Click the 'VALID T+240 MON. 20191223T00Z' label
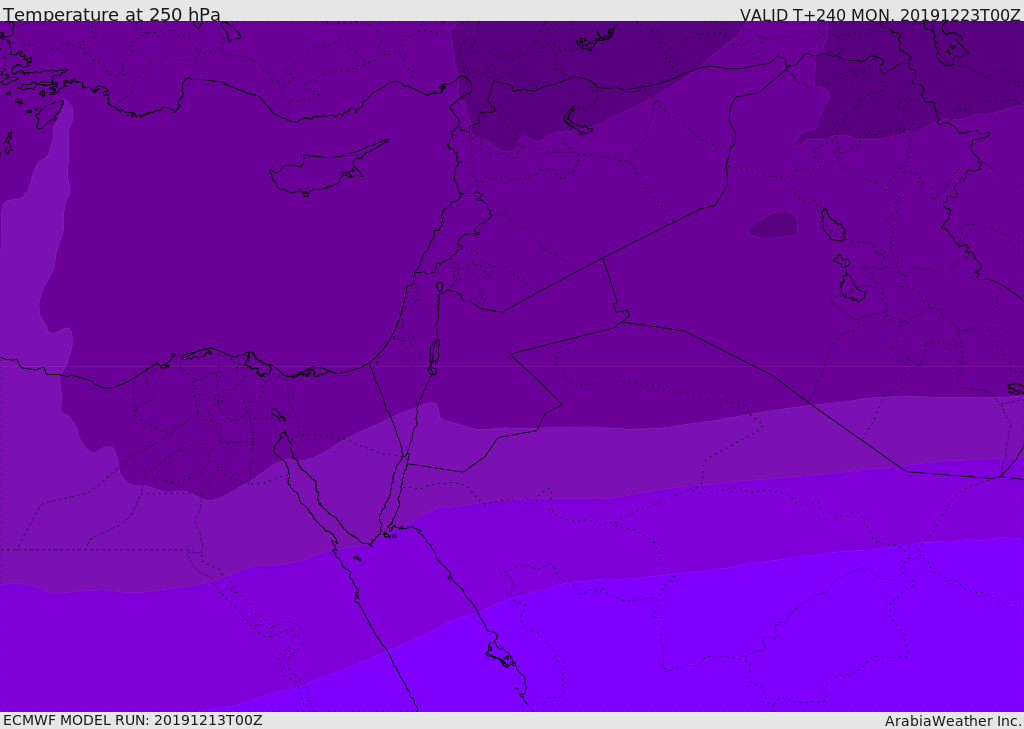The width and height of the screenshot is (1024, 729). pos(880,14)
